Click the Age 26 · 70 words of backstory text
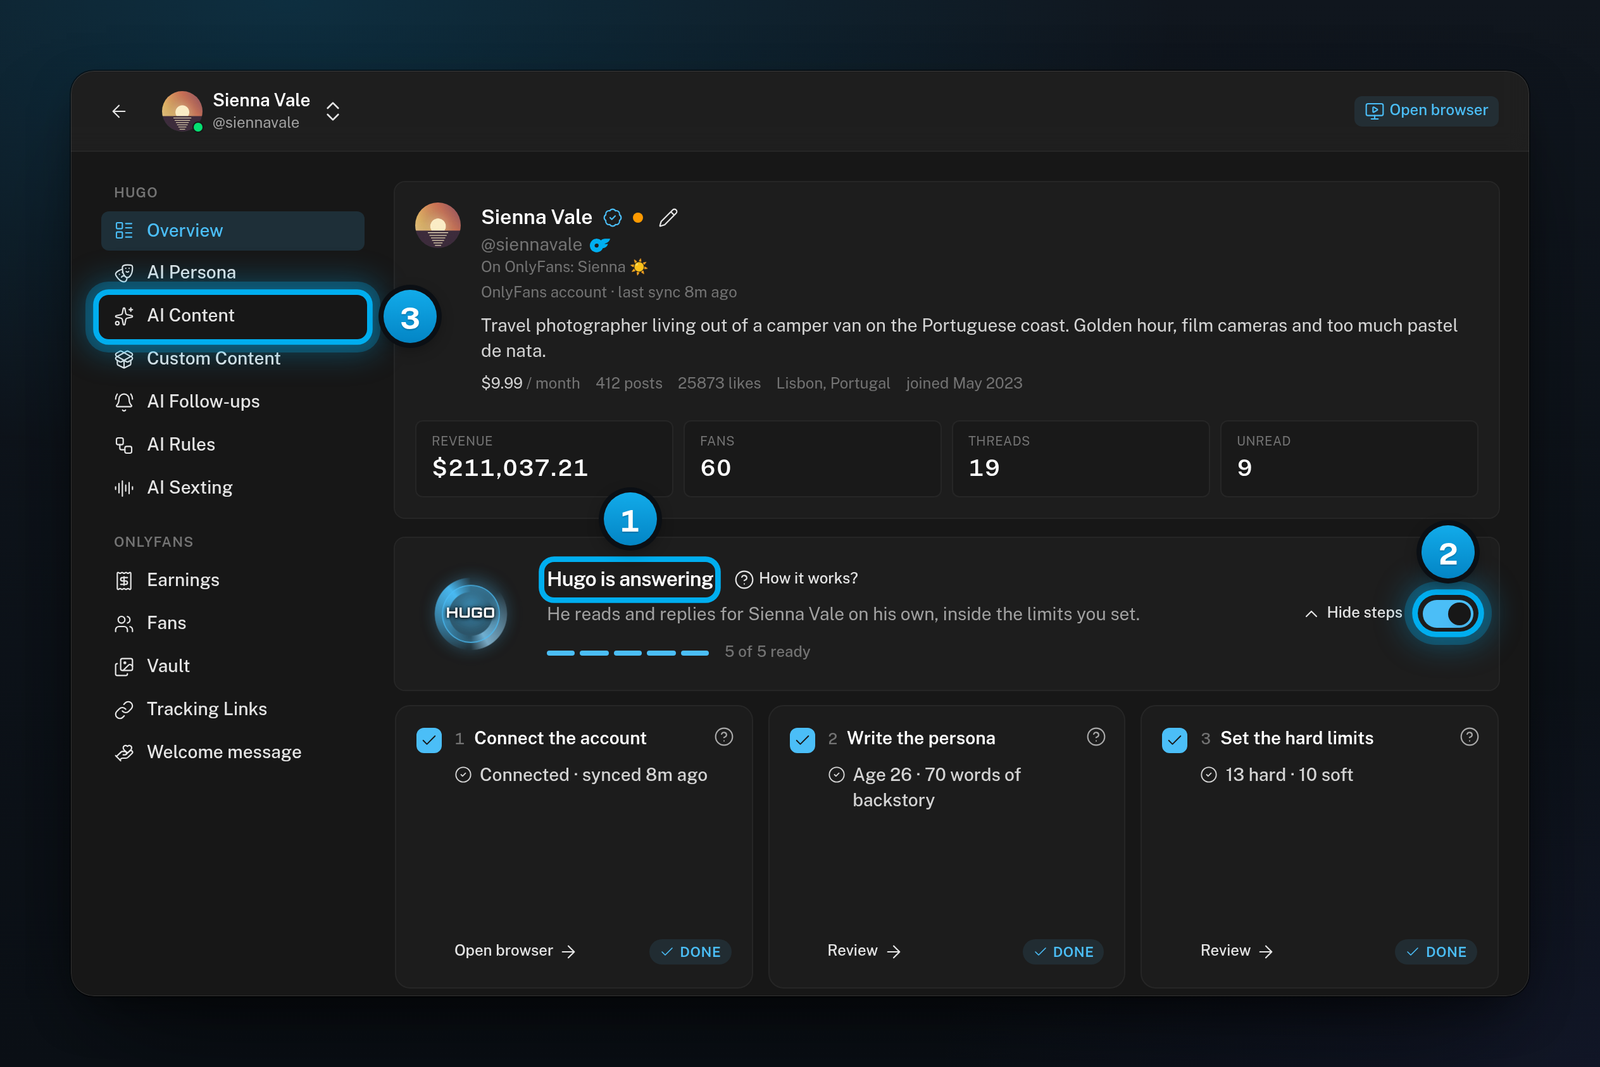The image size is (1600, 1067). coord(936,787)
